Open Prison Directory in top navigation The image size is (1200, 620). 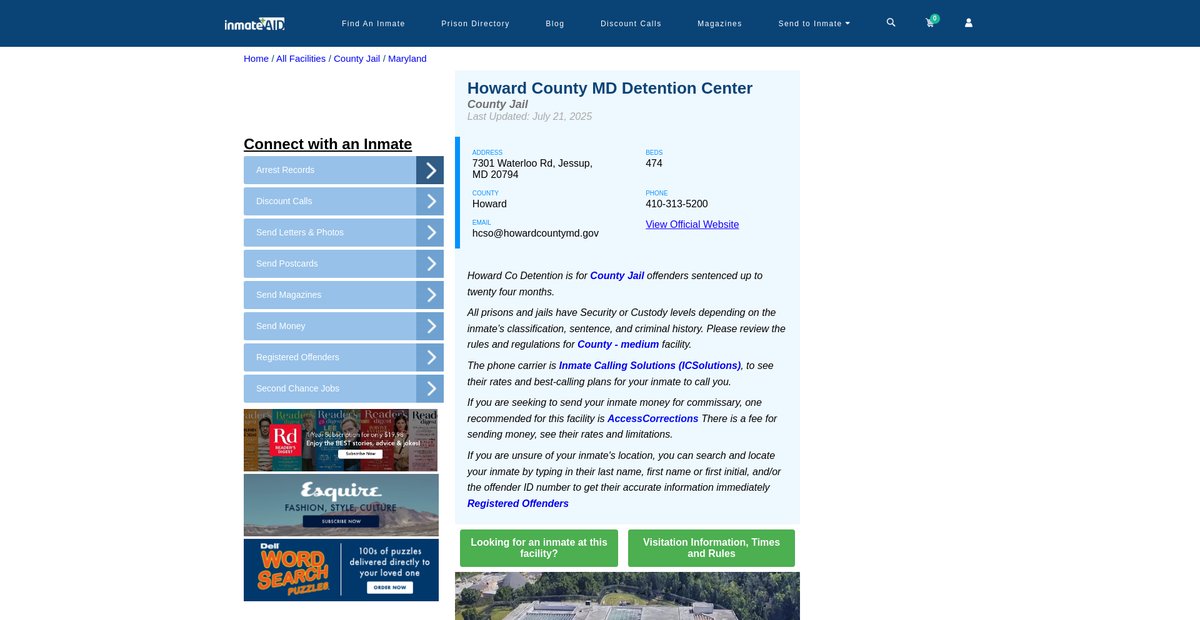475,23
